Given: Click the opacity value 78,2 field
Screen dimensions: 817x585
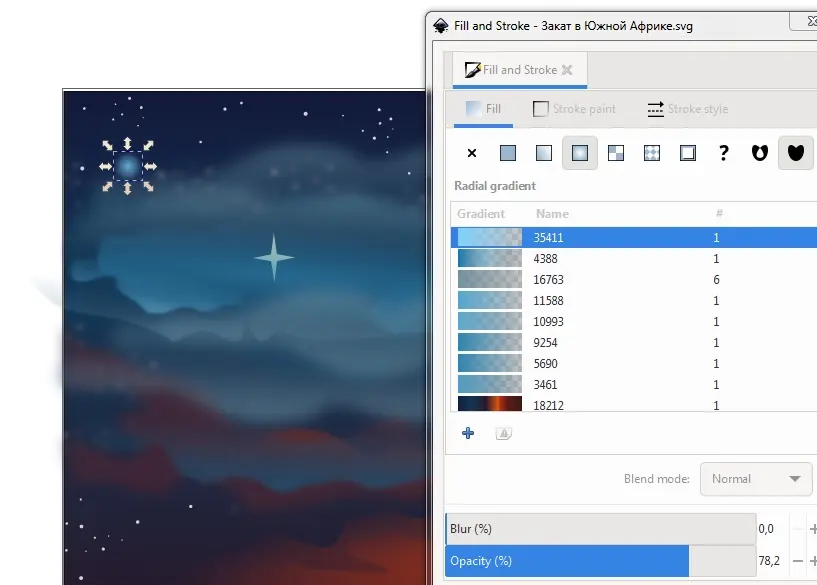Looking at the screenshot, I should pos(769,561).
